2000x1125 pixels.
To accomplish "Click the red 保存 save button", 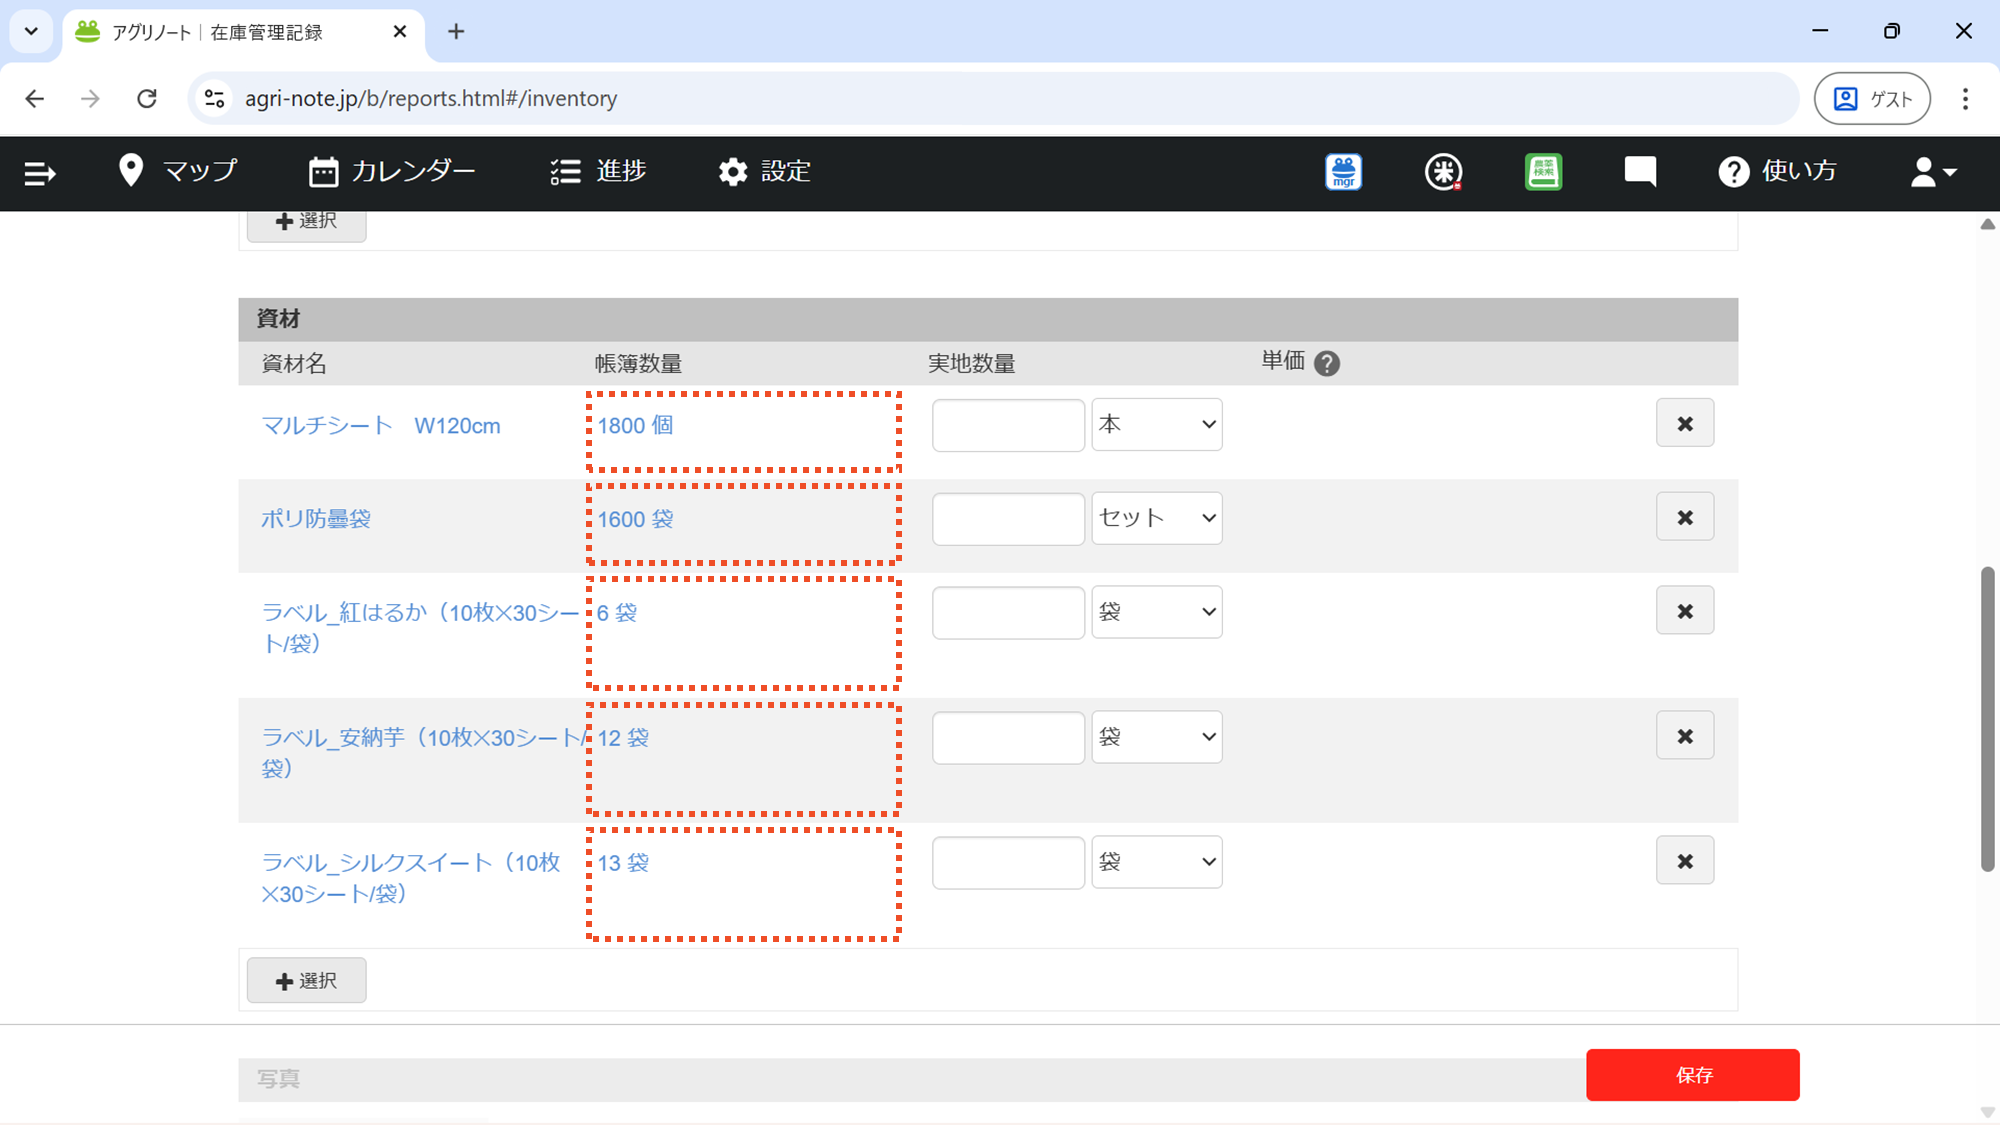I will point(1693,1075).
